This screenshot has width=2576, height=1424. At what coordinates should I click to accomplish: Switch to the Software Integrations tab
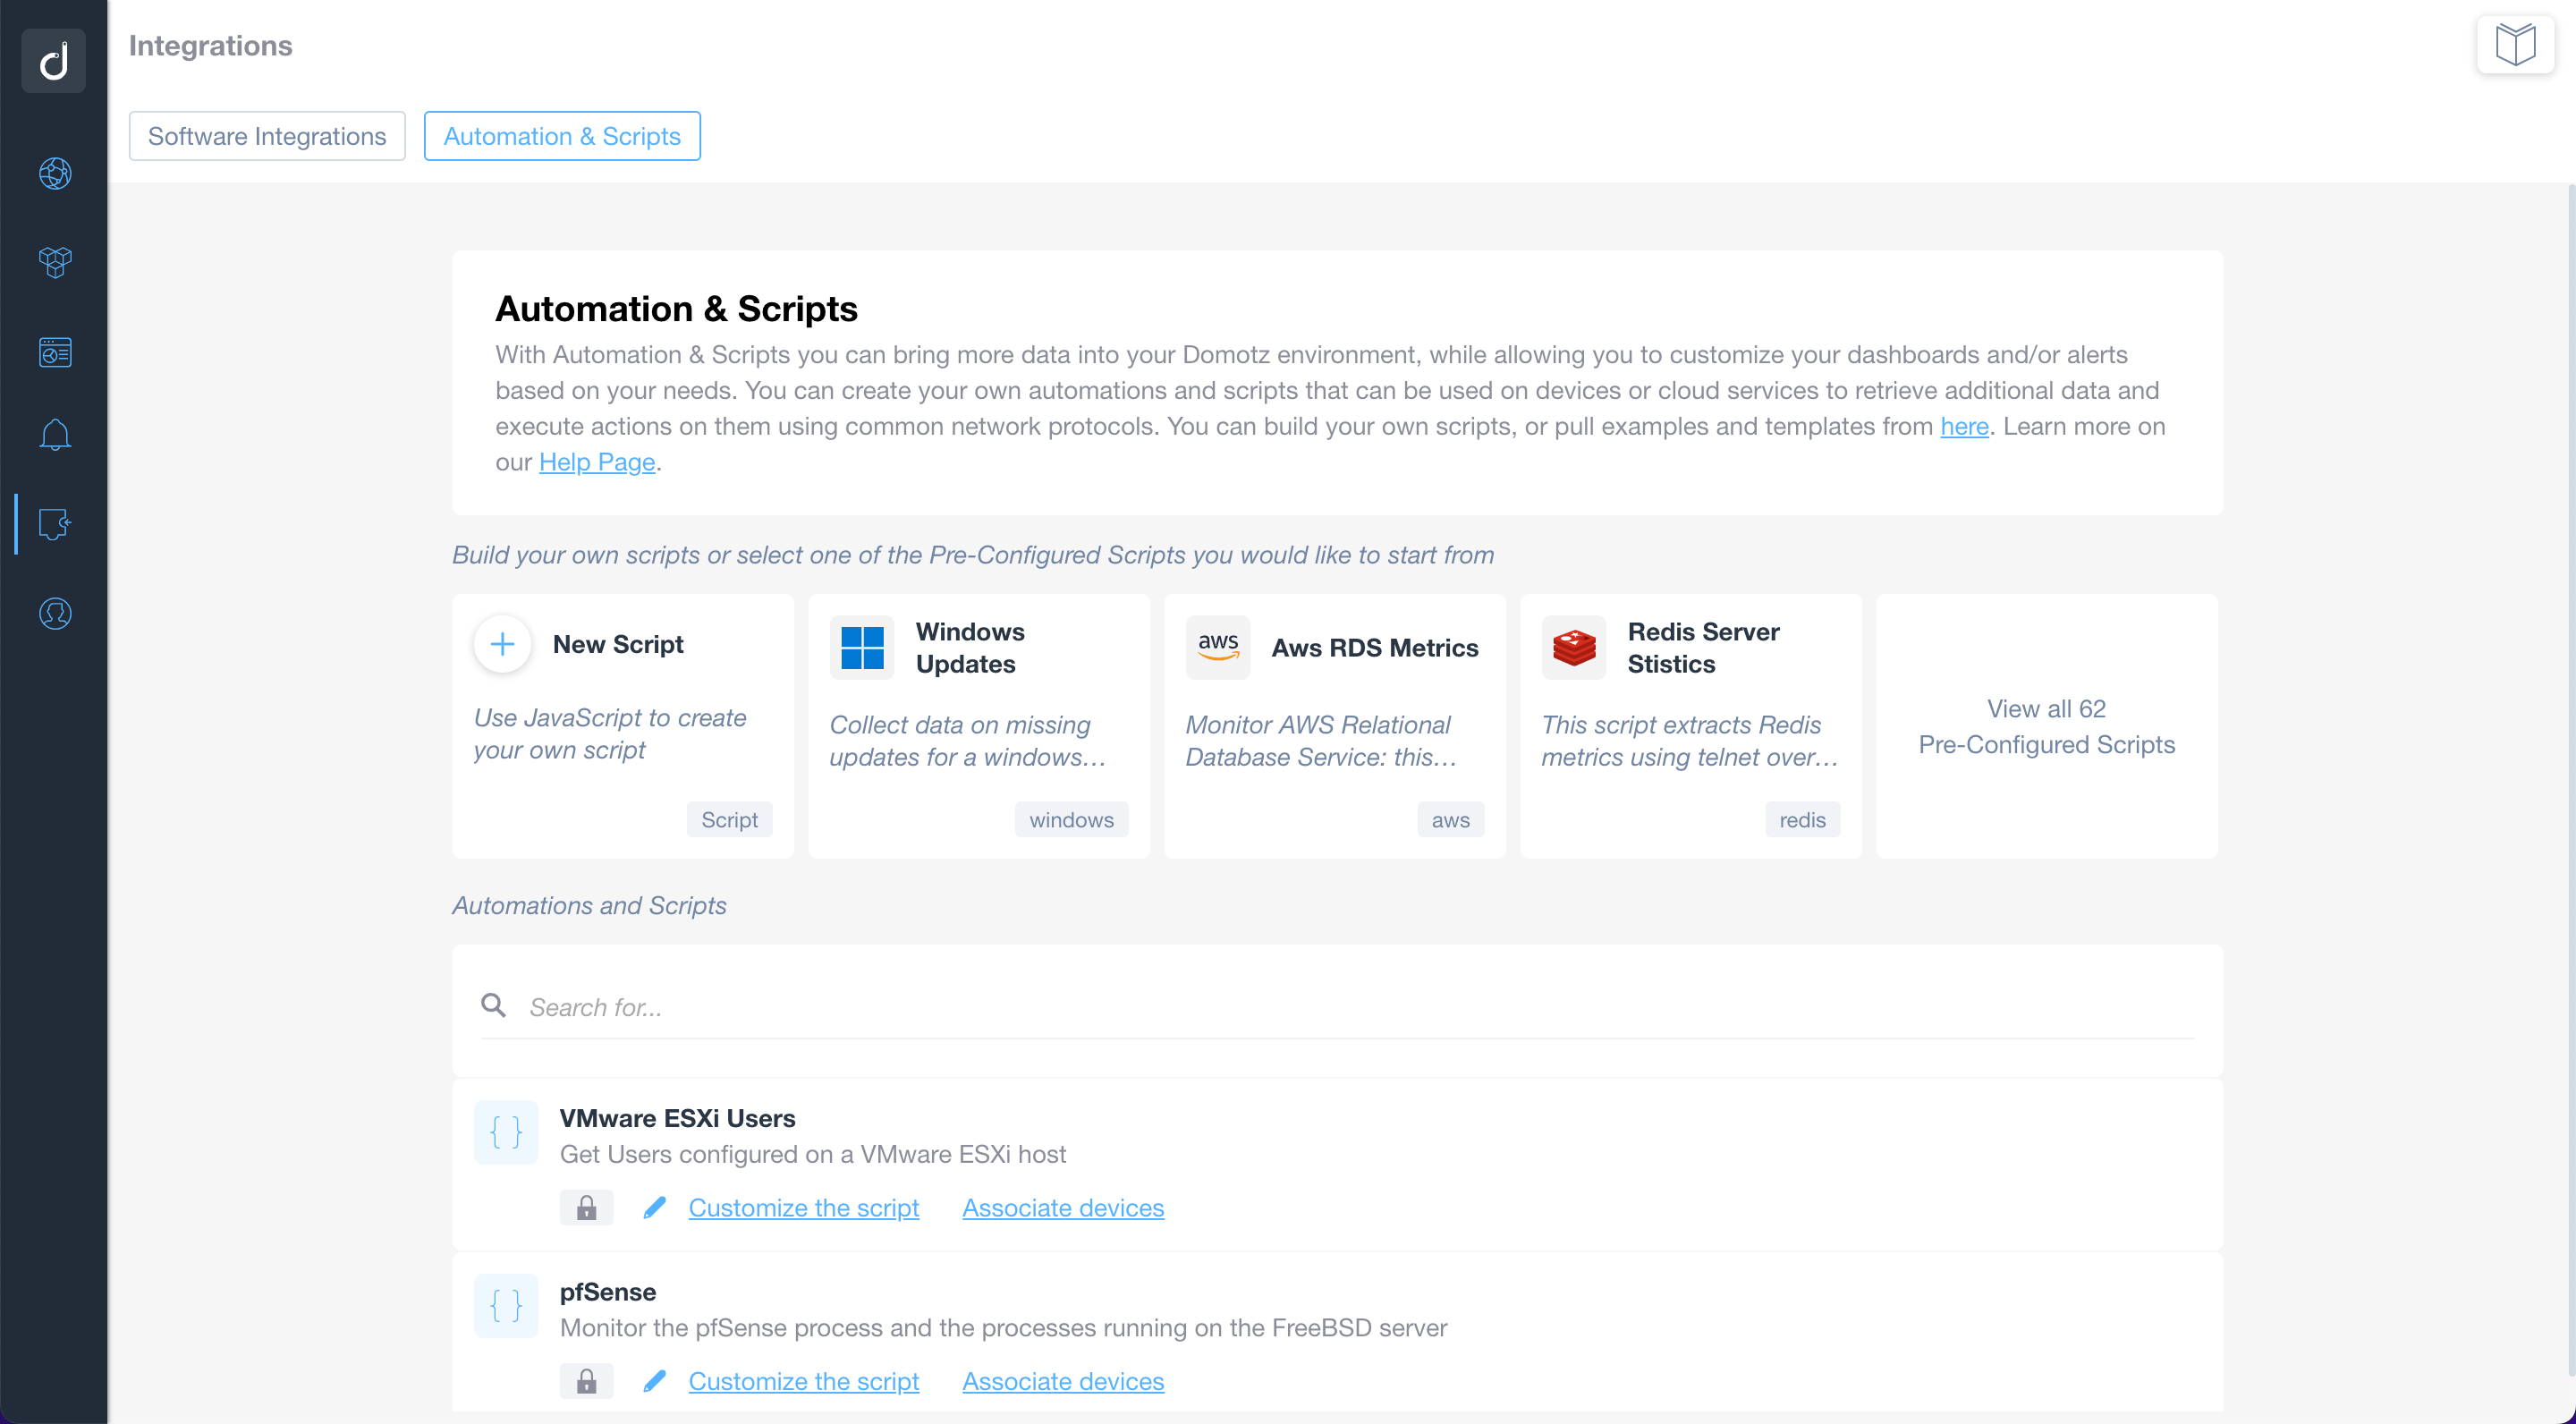tap(267, 135)
